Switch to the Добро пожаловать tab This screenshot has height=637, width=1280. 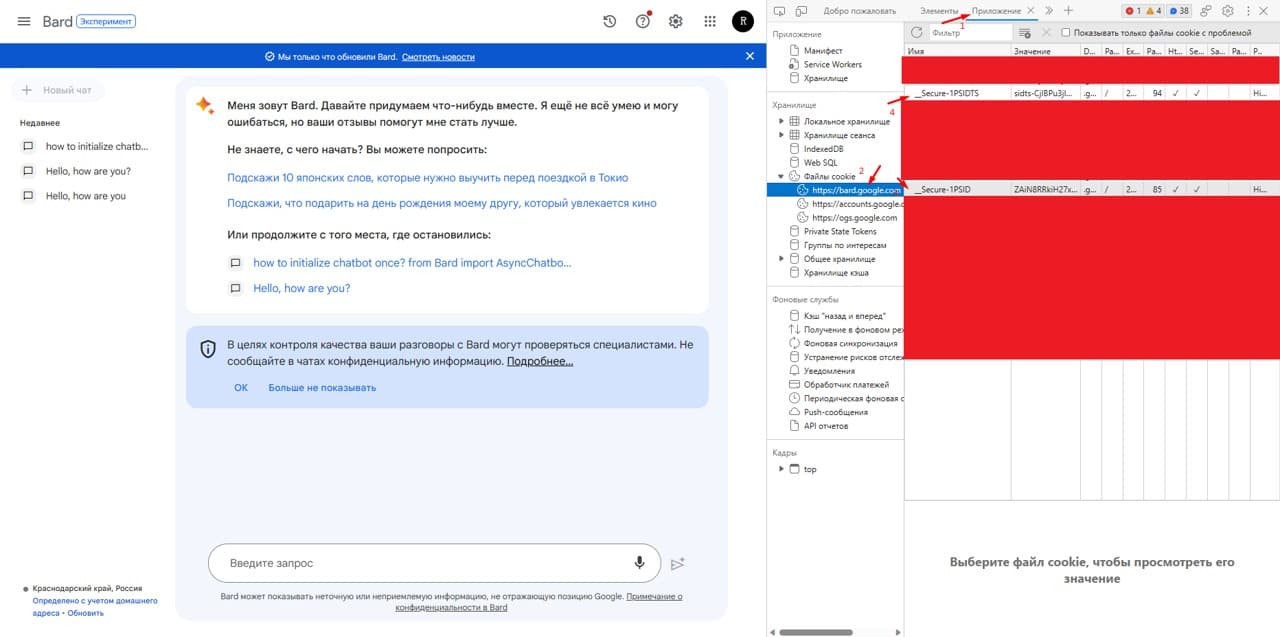tap(859, 11)
